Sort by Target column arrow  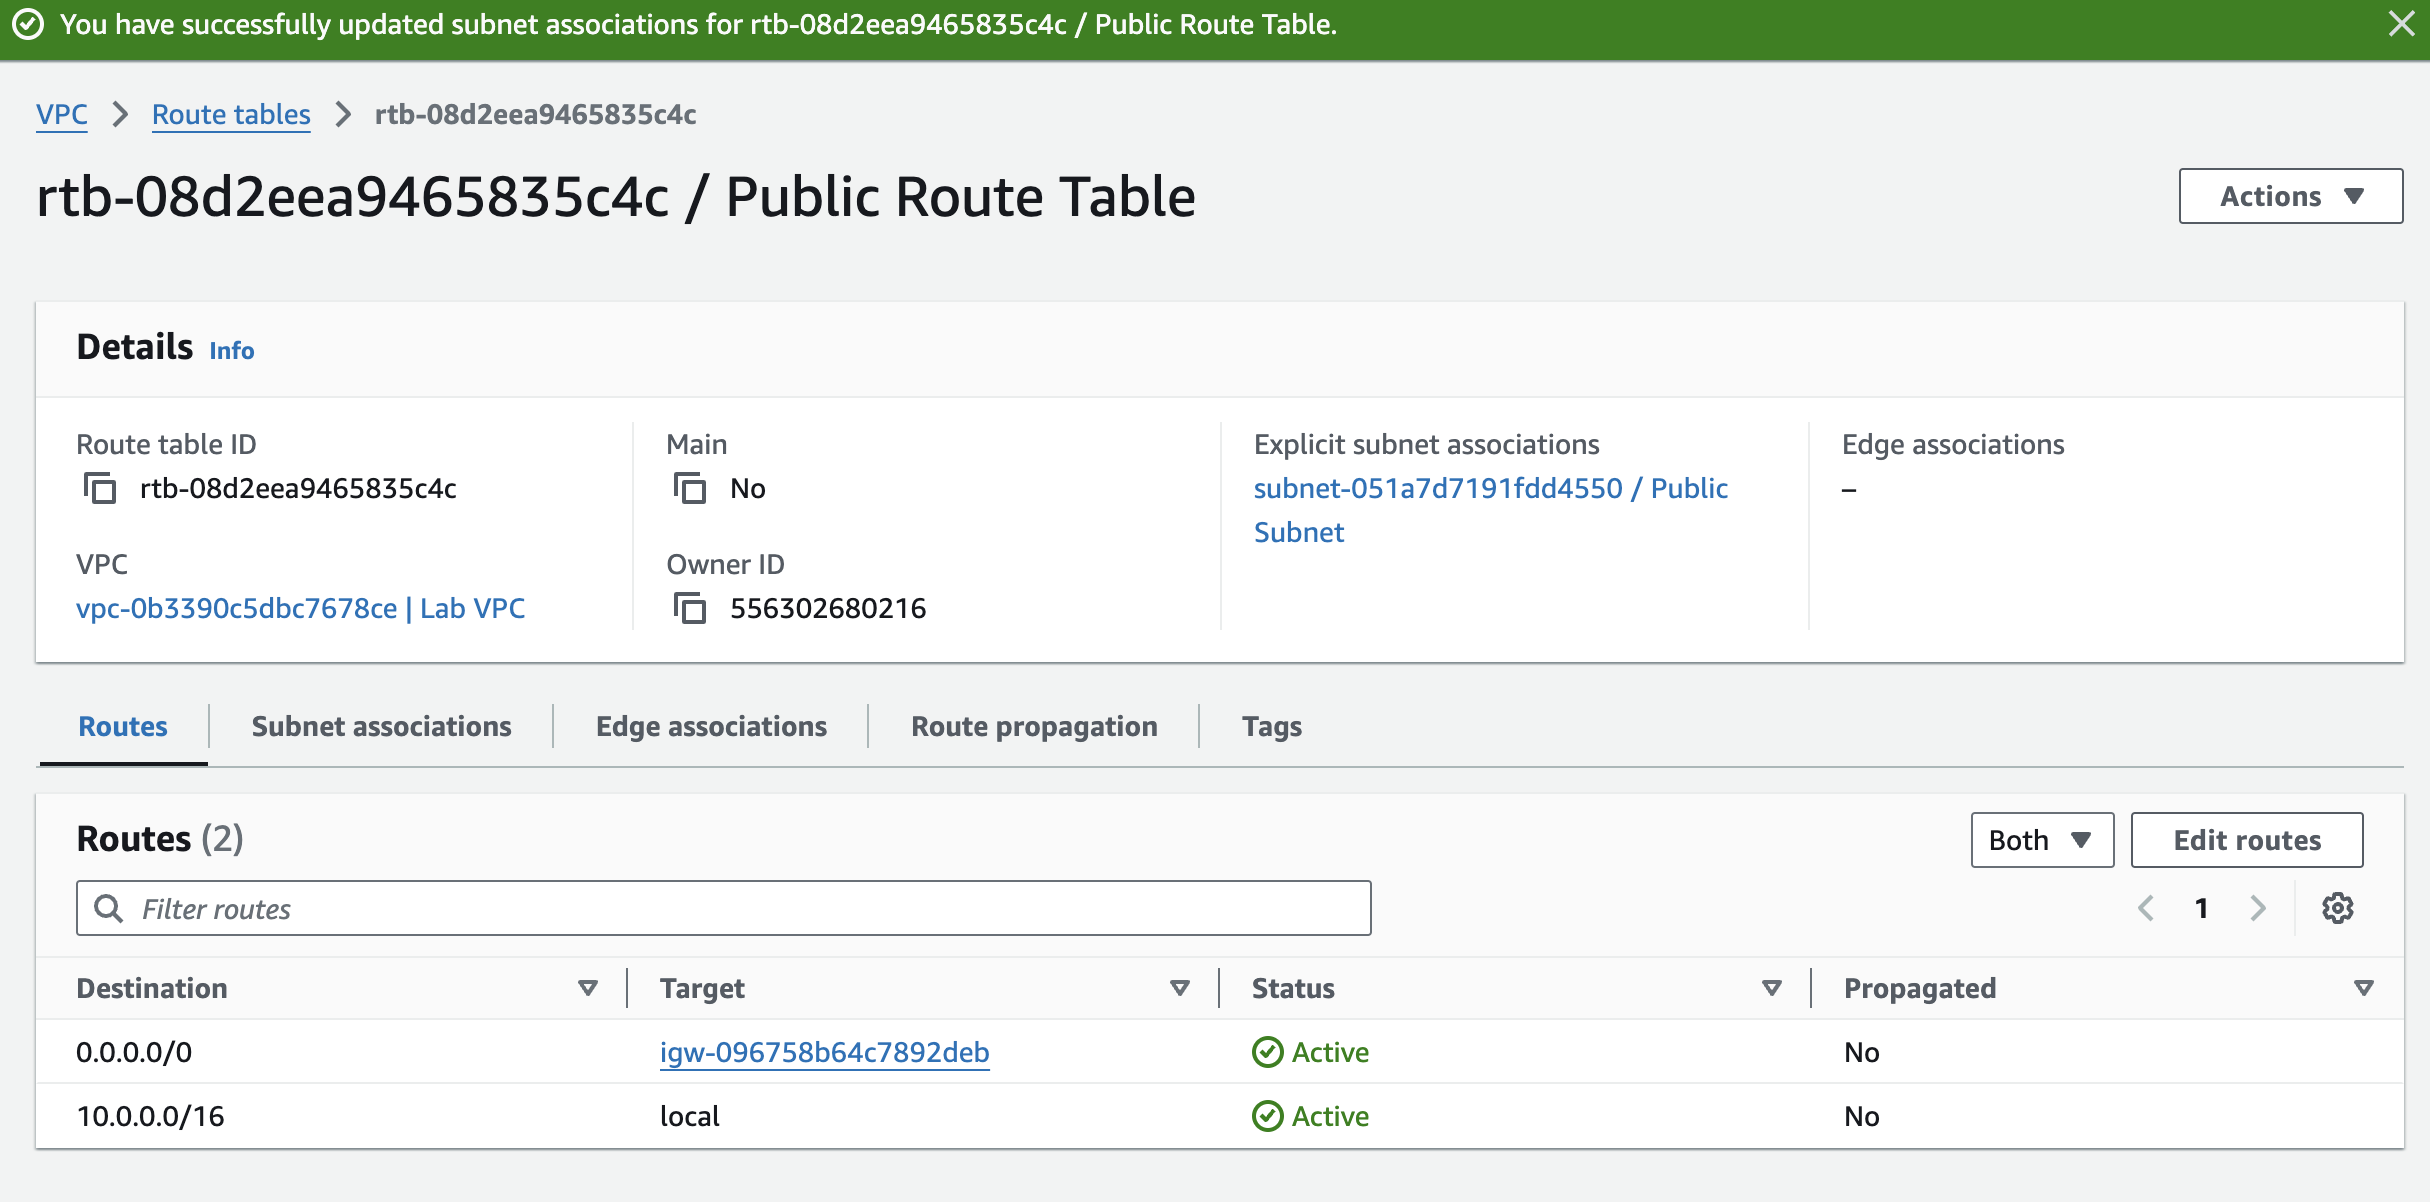tap(1180, 988)
